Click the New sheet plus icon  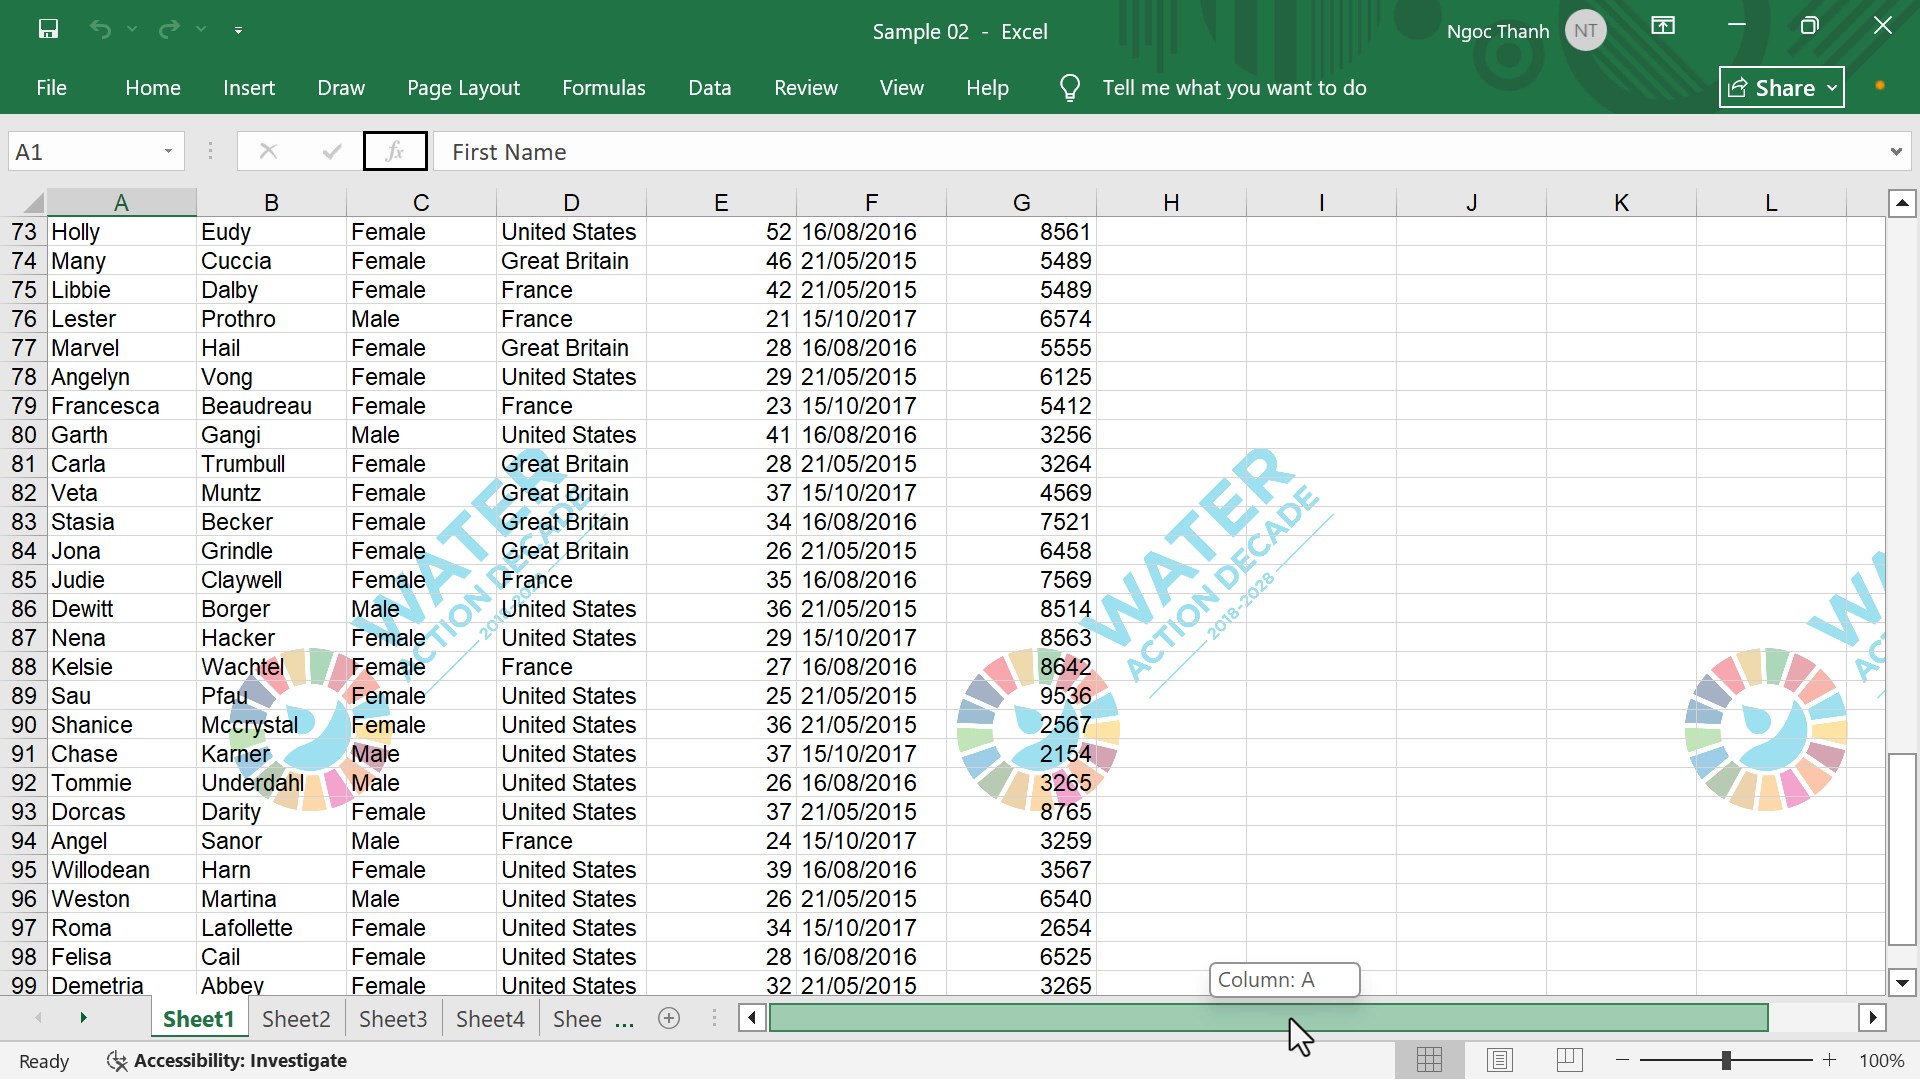tap(669, 1018)
